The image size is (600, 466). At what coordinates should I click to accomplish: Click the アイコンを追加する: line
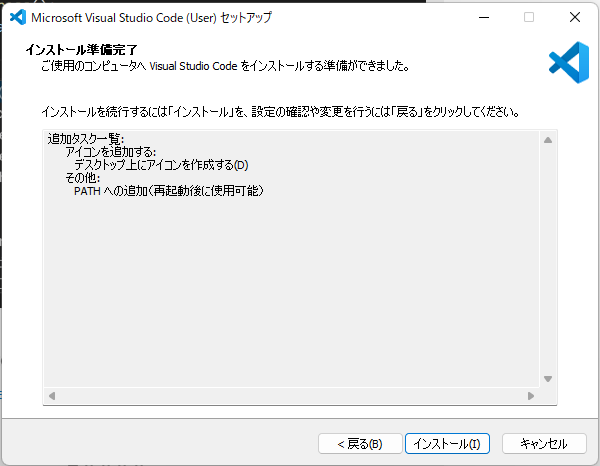click(111, 152)
